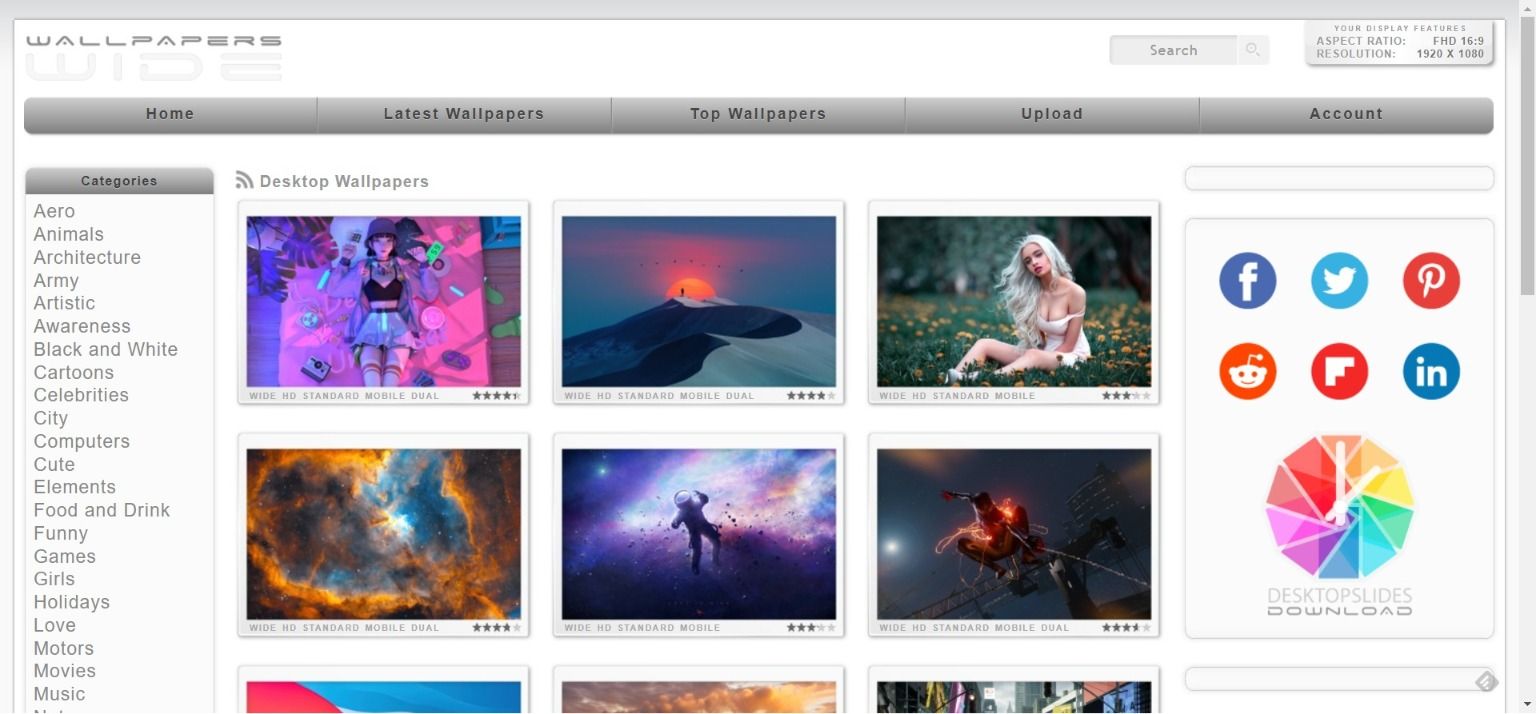Open the neon anime girl wallpaper

pyautogui.click(x=384, y=301)
